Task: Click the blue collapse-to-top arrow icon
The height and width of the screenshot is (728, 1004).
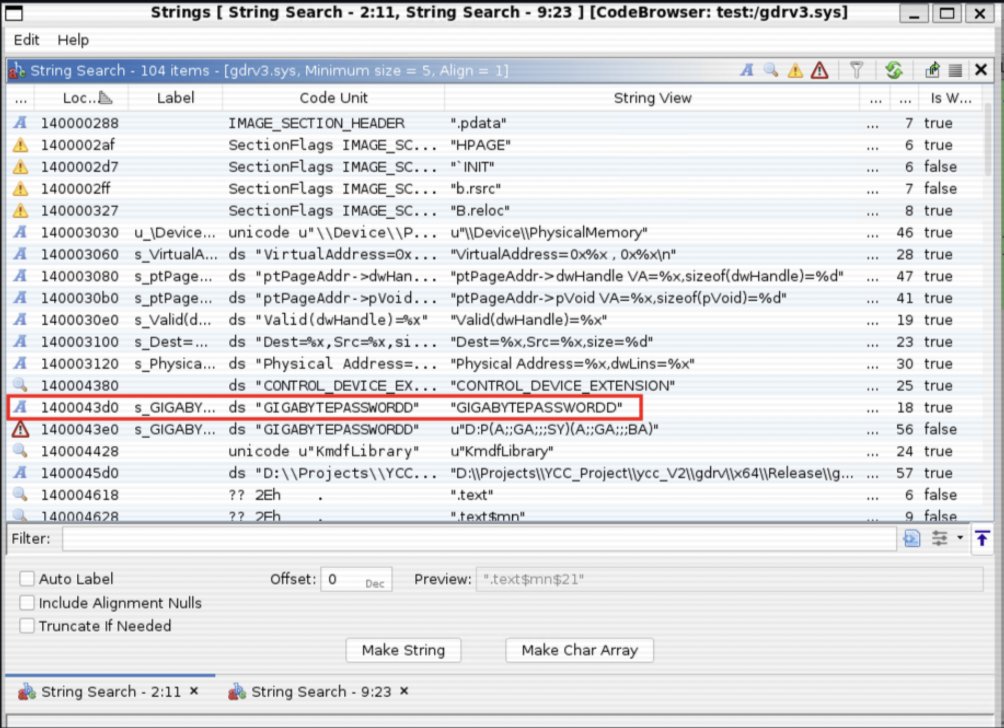Action: click(982, 538)
